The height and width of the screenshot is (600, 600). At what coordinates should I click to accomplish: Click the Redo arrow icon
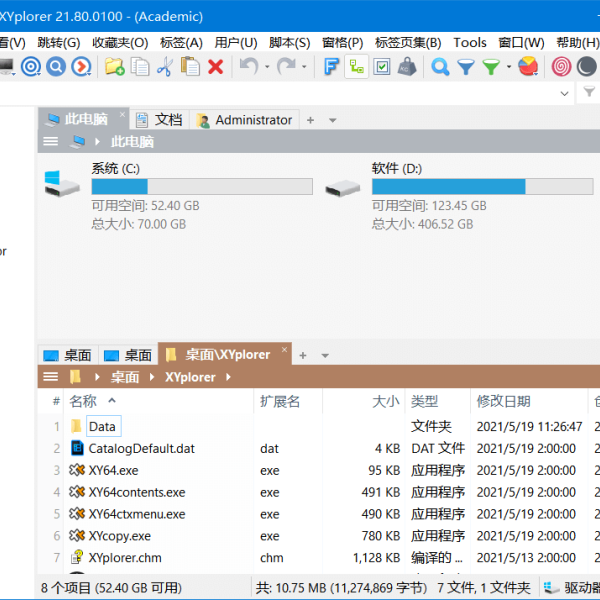(x=286, y=67)
